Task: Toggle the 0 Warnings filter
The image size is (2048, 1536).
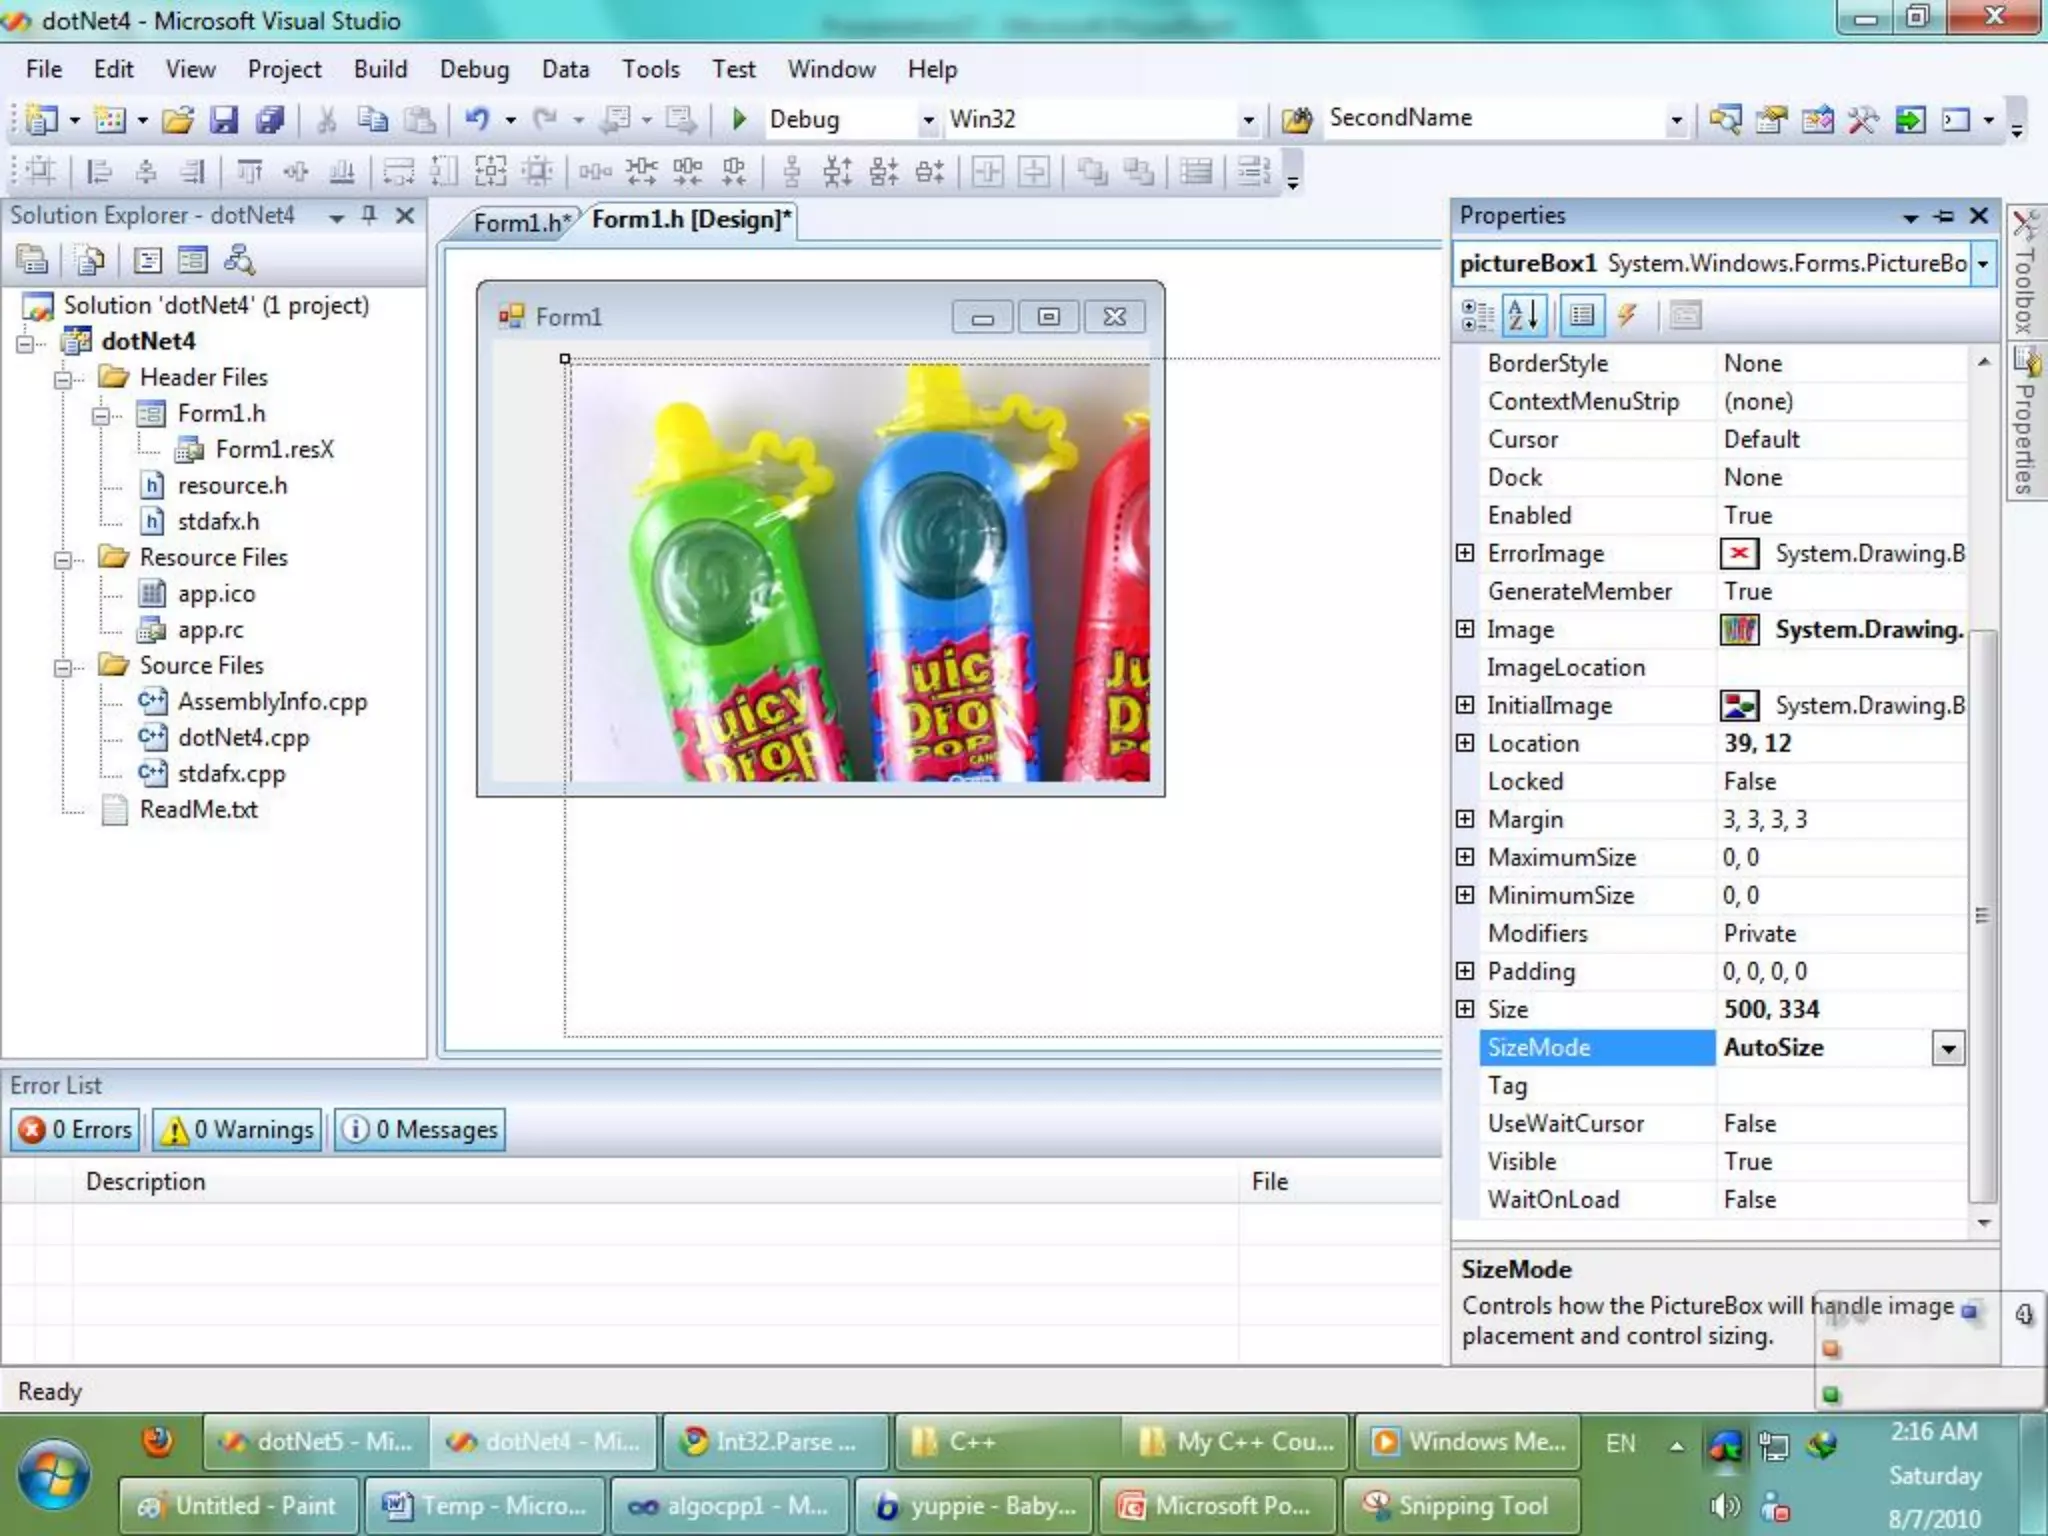Action: point(238,1129)
